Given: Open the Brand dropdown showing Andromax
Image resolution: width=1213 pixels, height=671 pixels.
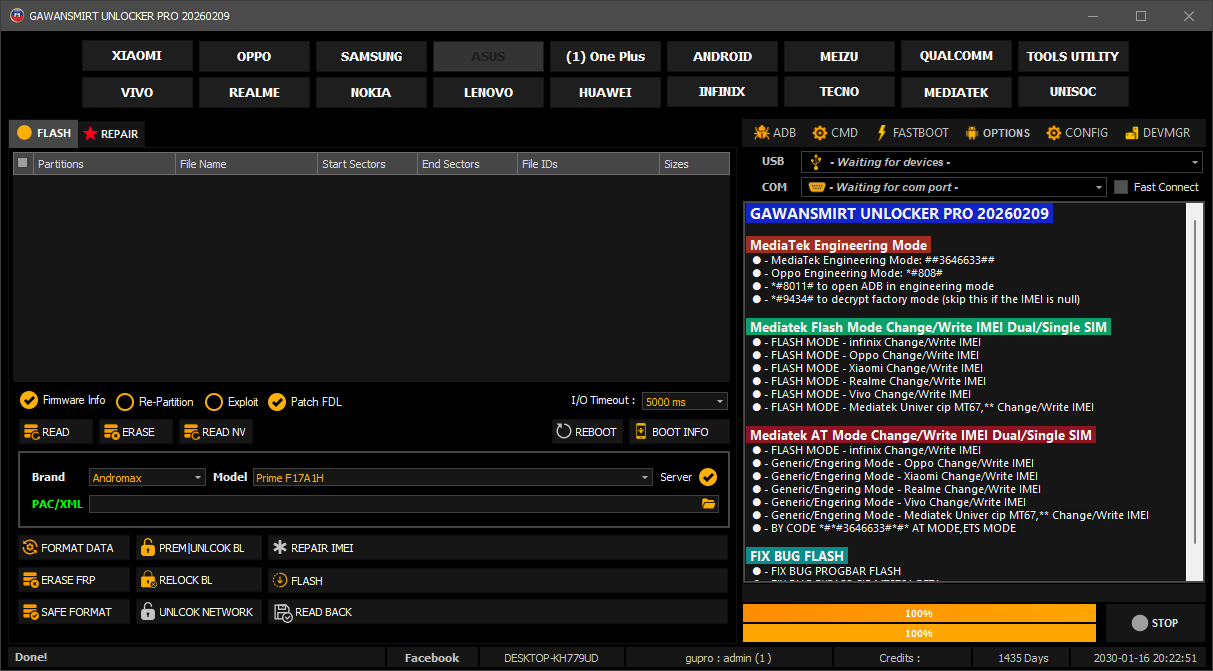Looking at the screenshot, I should point(147,478).
